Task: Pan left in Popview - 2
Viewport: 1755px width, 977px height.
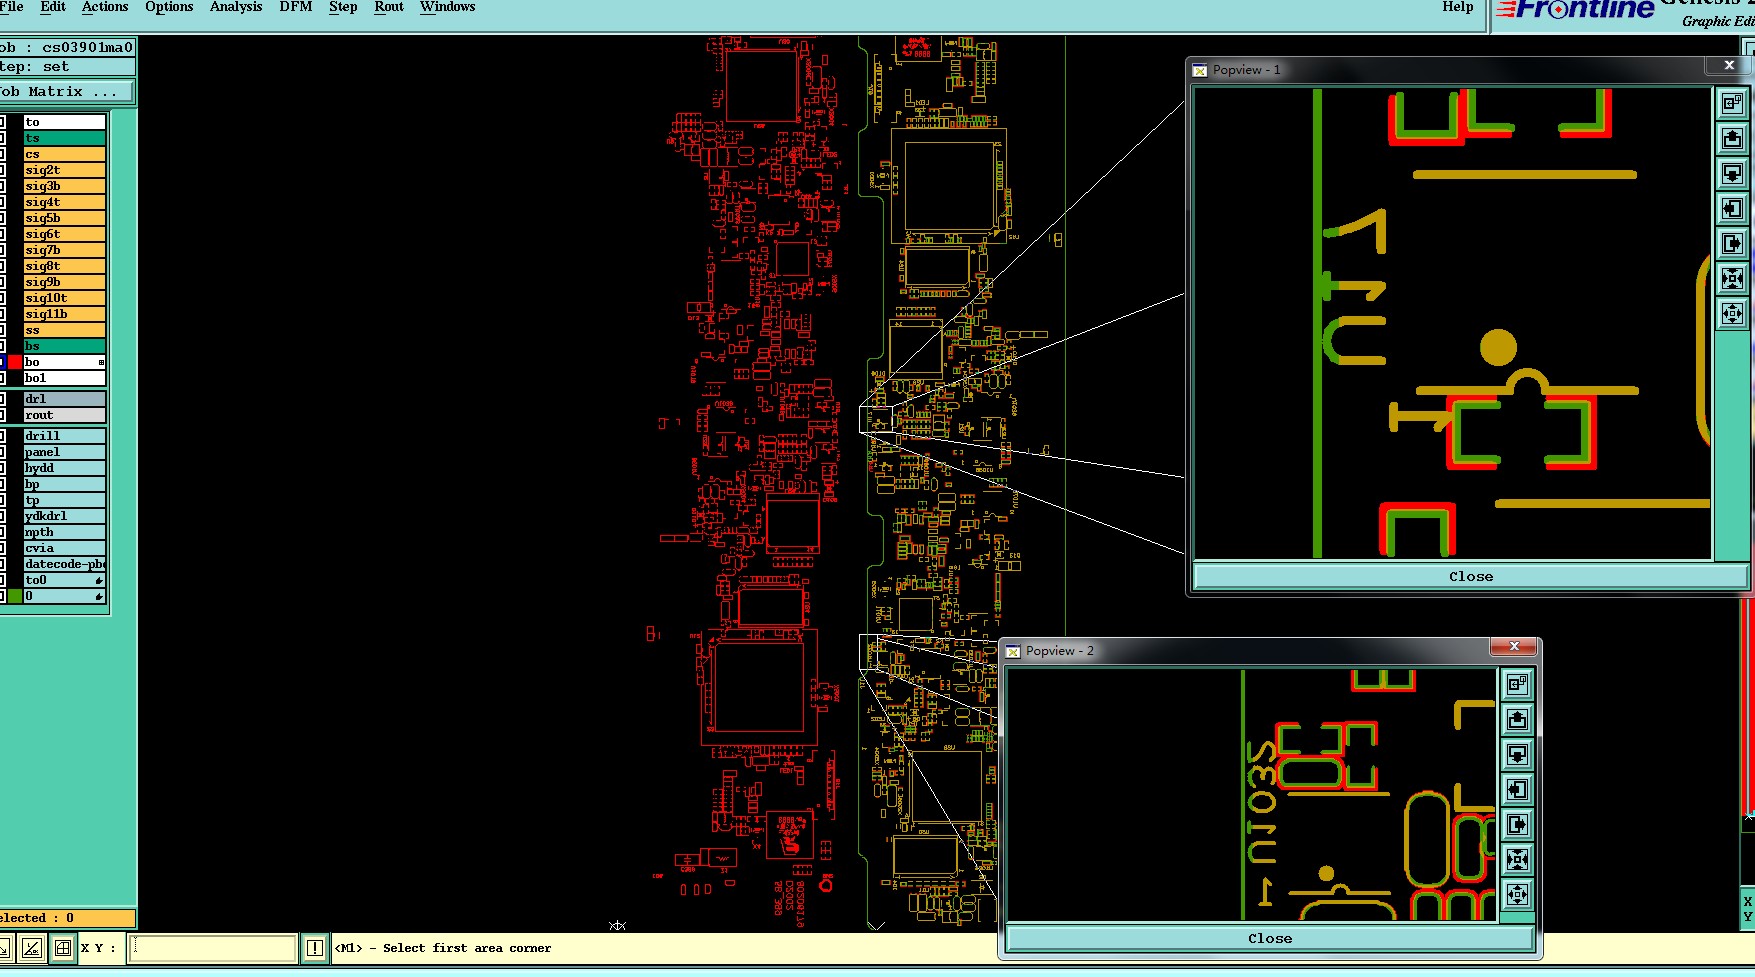Action: [1517, 789]
